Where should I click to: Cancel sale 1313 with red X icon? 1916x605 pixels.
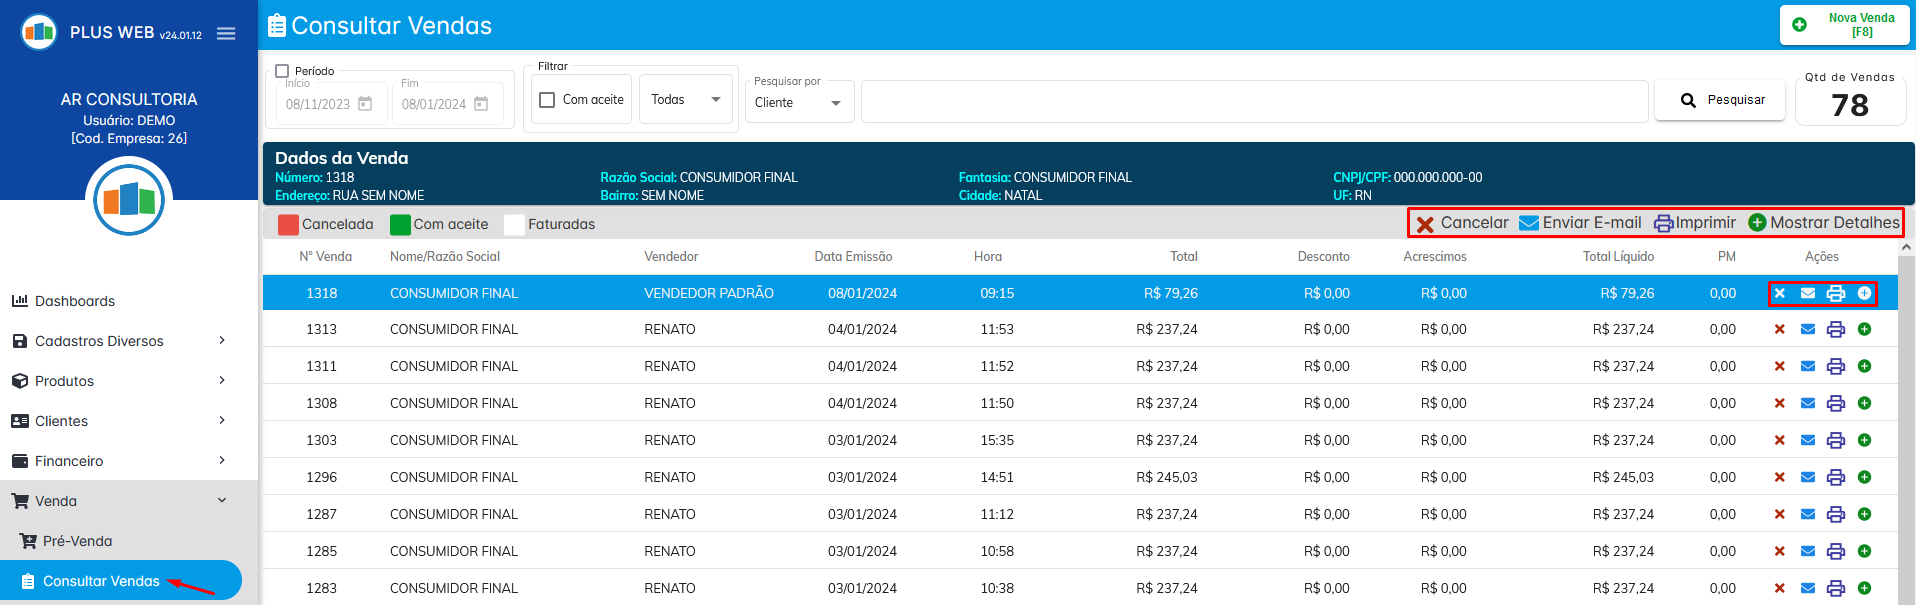(x=1779, y=329)
